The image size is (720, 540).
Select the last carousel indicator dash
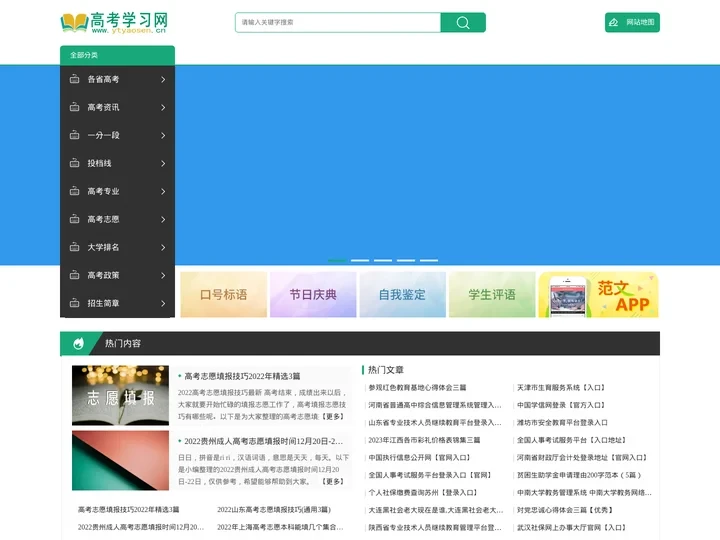(x=429, y=260)
